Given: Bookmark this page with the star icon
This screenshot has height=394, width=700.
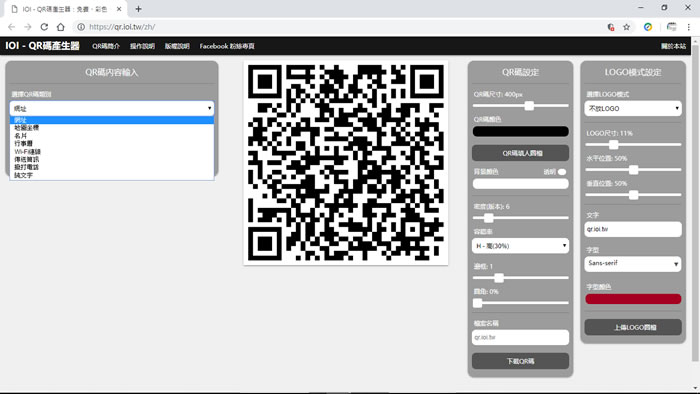Looking at the screenshot, I should tap(626, 27).
